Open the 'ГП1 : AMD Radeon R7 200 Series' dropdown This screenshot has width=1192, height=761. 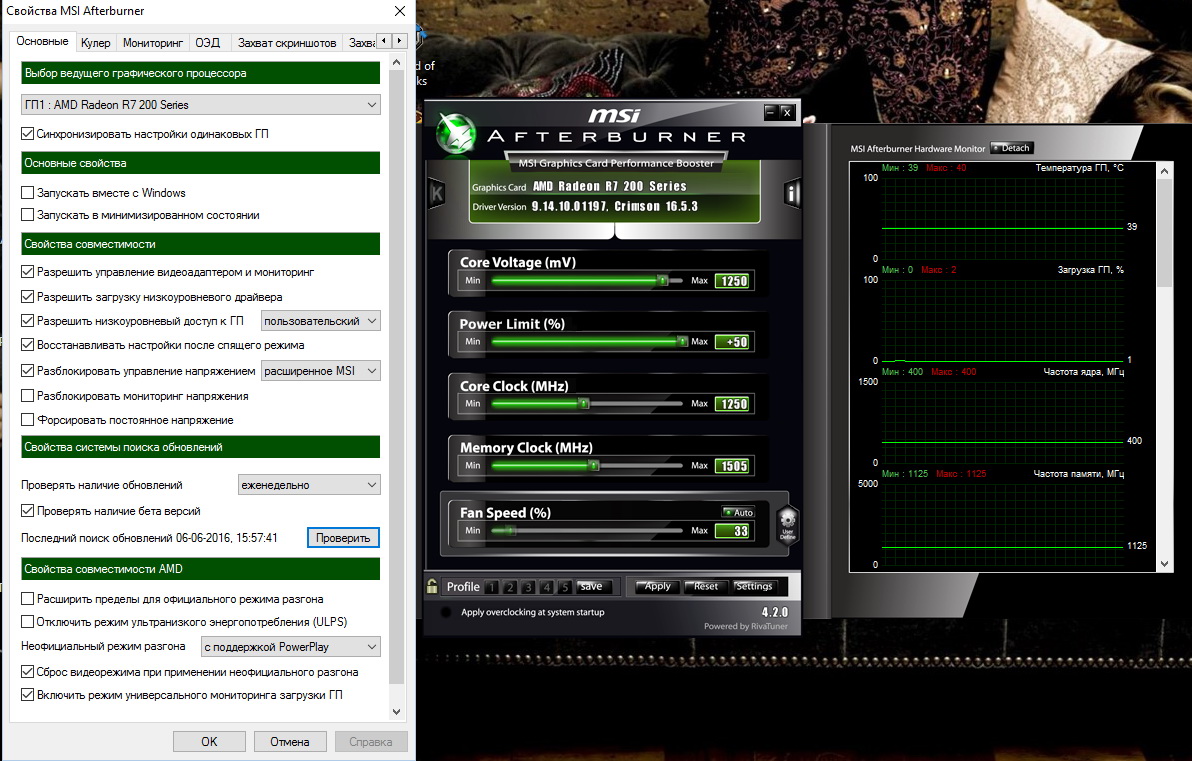(201, 105)
